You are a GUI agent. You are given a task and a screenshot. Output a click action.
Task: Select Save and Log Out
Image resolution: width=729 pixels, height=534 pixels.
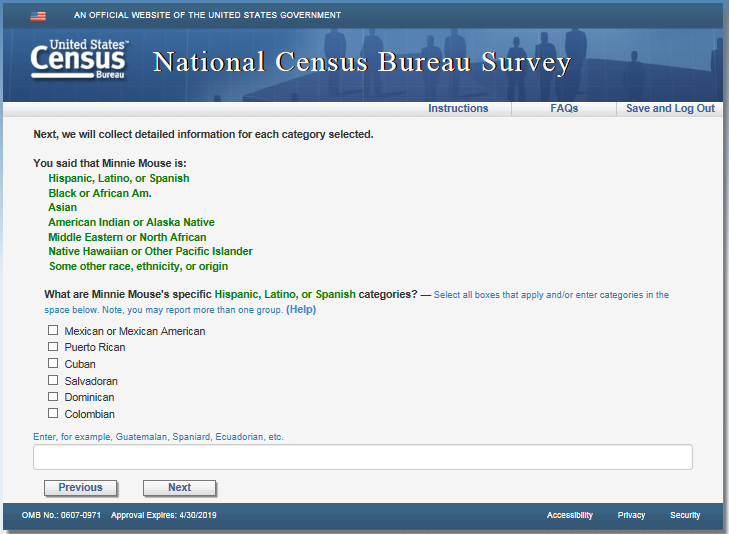click(670, 109)
